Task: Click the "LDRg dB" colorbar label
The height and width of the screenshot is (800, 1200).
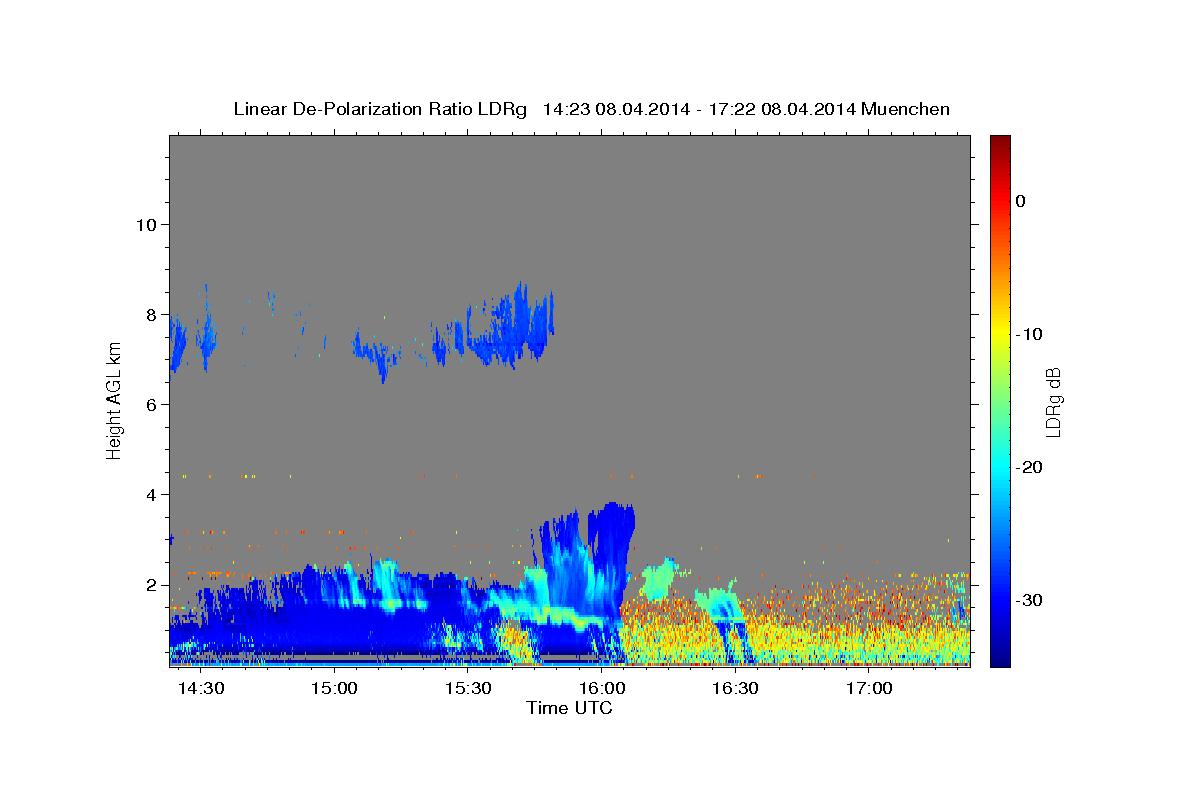Action: (x=1052, y=402)
